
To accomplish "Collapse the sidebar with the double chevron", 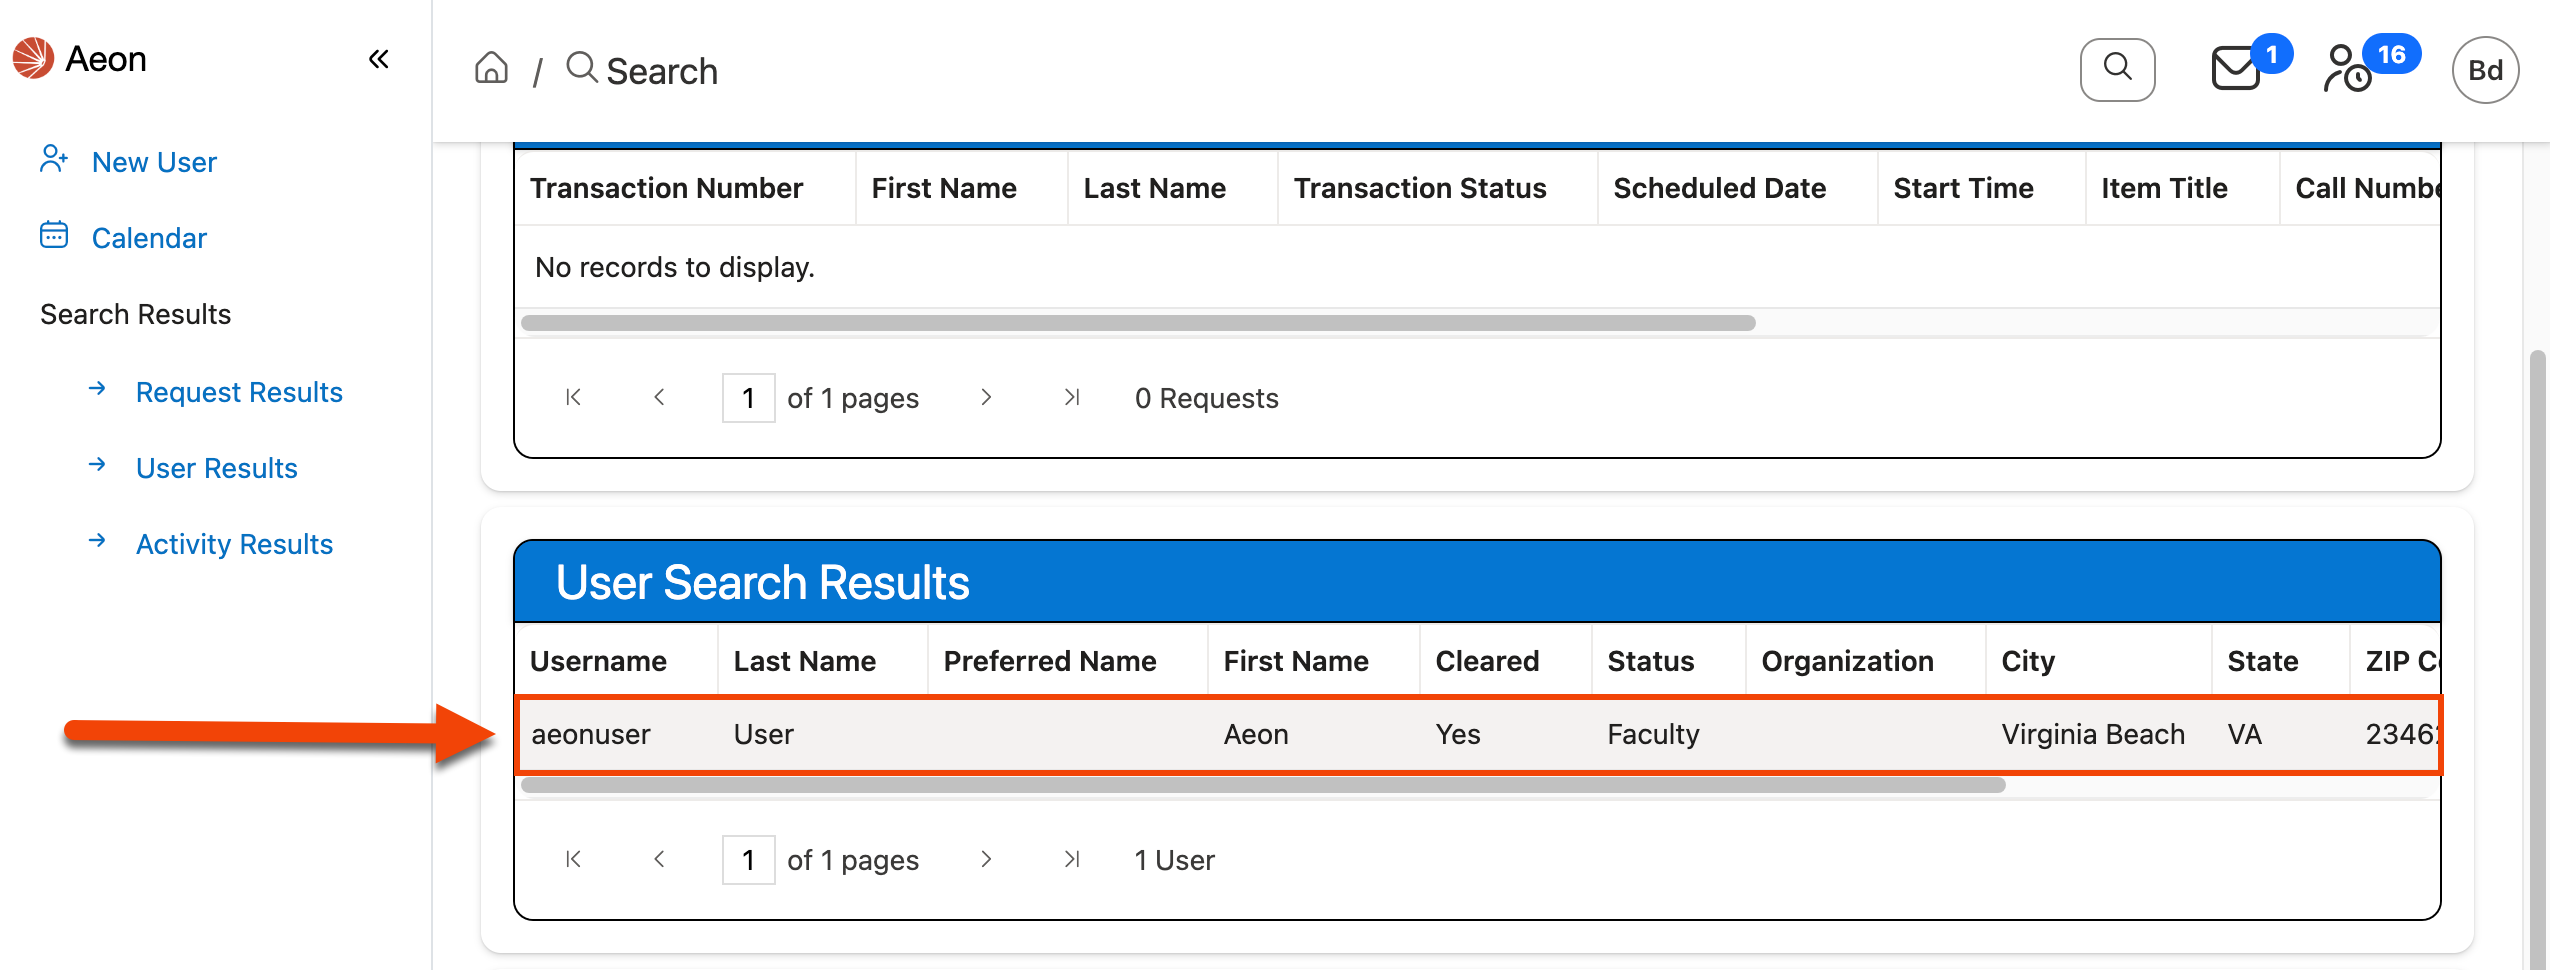I will click(x=378, y=60).
